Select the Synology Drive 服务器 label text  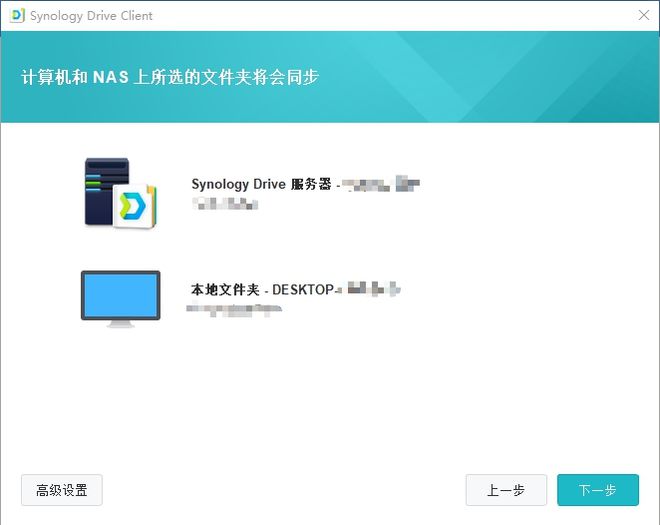(261, 184)
